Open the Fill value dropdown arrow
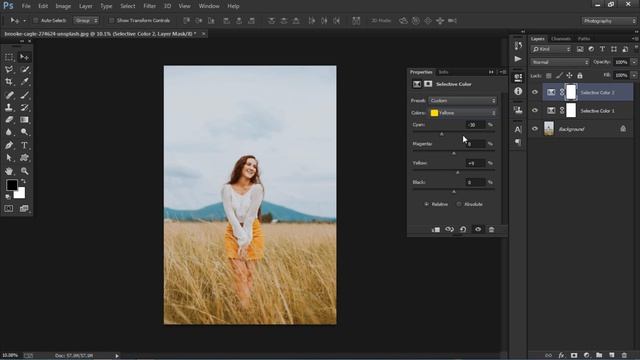Image resolution: width=640 pixels, height=360 pixels. [x=634, y=76]
